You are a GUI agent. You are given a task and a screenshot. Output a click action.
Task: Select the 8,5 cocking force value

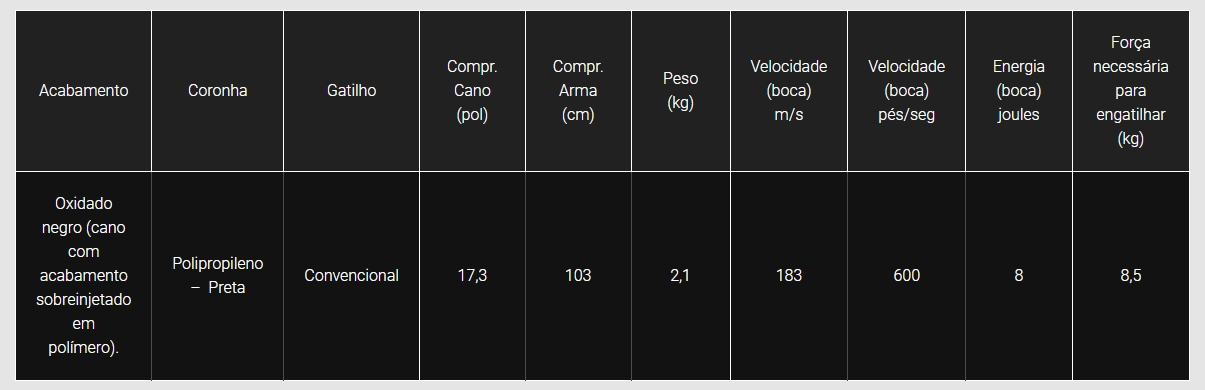[x=1130, y=275]
